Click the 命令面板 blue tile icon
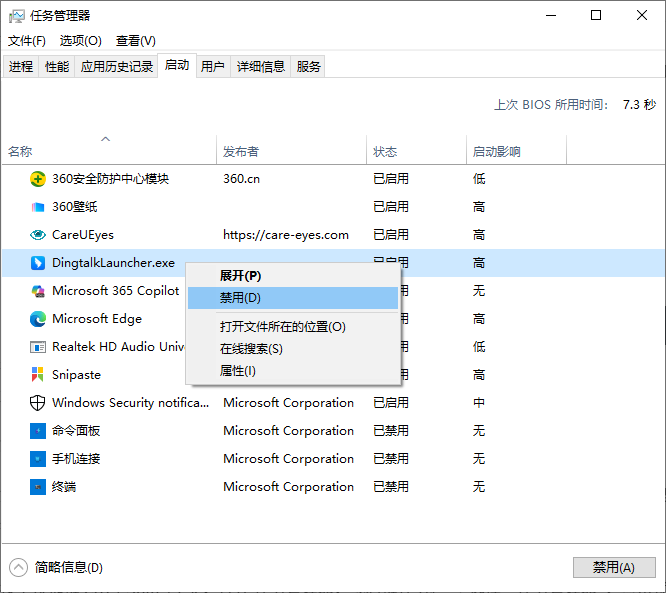Image resolution: width=666 pixels, height=593 pixels. click(38, 431)
